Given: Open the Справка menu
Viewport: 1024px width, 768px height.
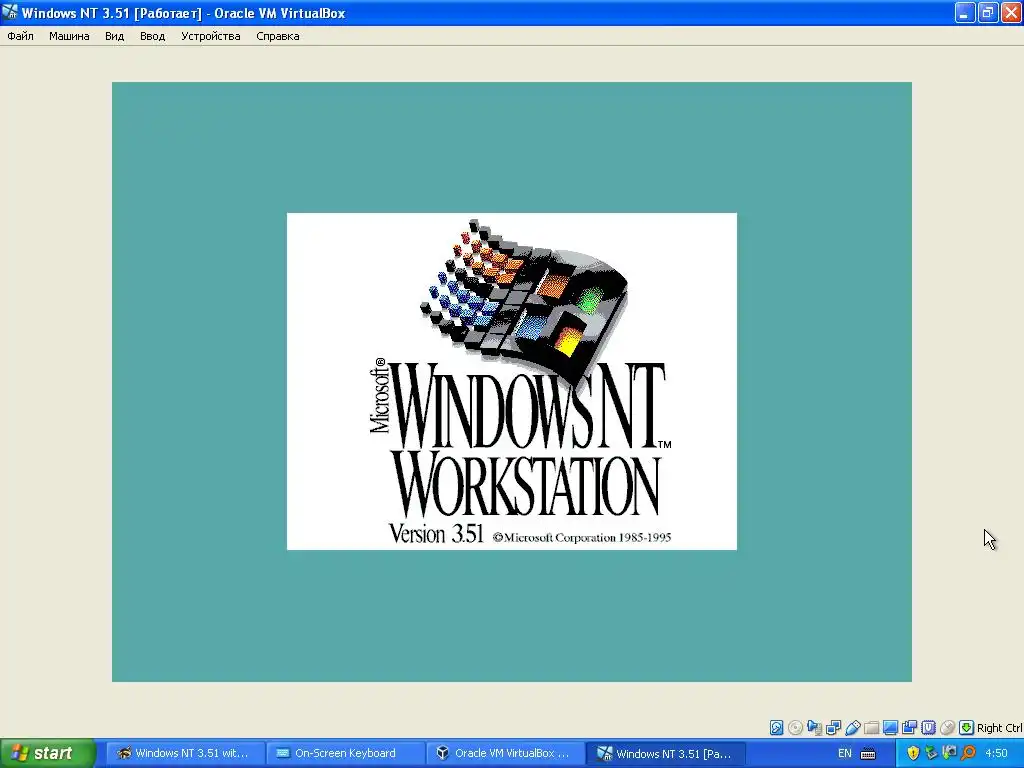Looking at the screenshot, I should pyautogui.click(x=278, y=37).
